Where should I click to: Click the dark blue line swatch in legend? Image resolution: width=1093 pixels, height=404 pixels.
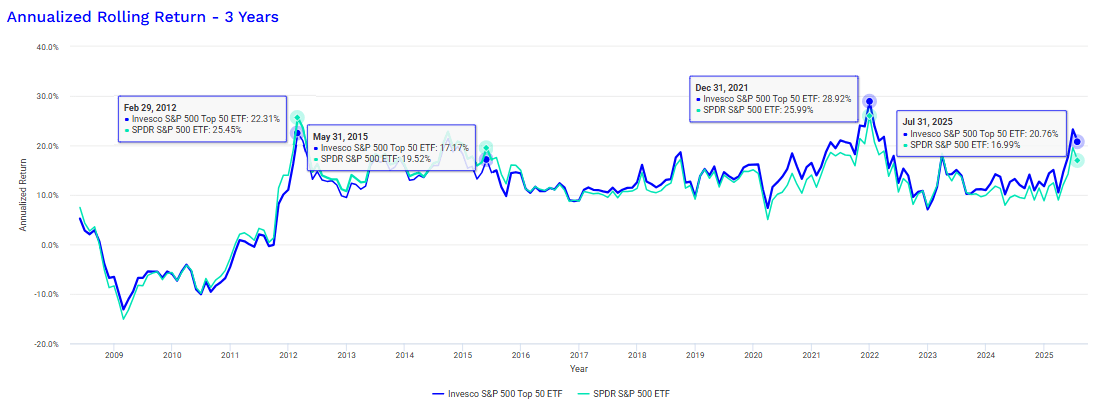coord(437,394)
